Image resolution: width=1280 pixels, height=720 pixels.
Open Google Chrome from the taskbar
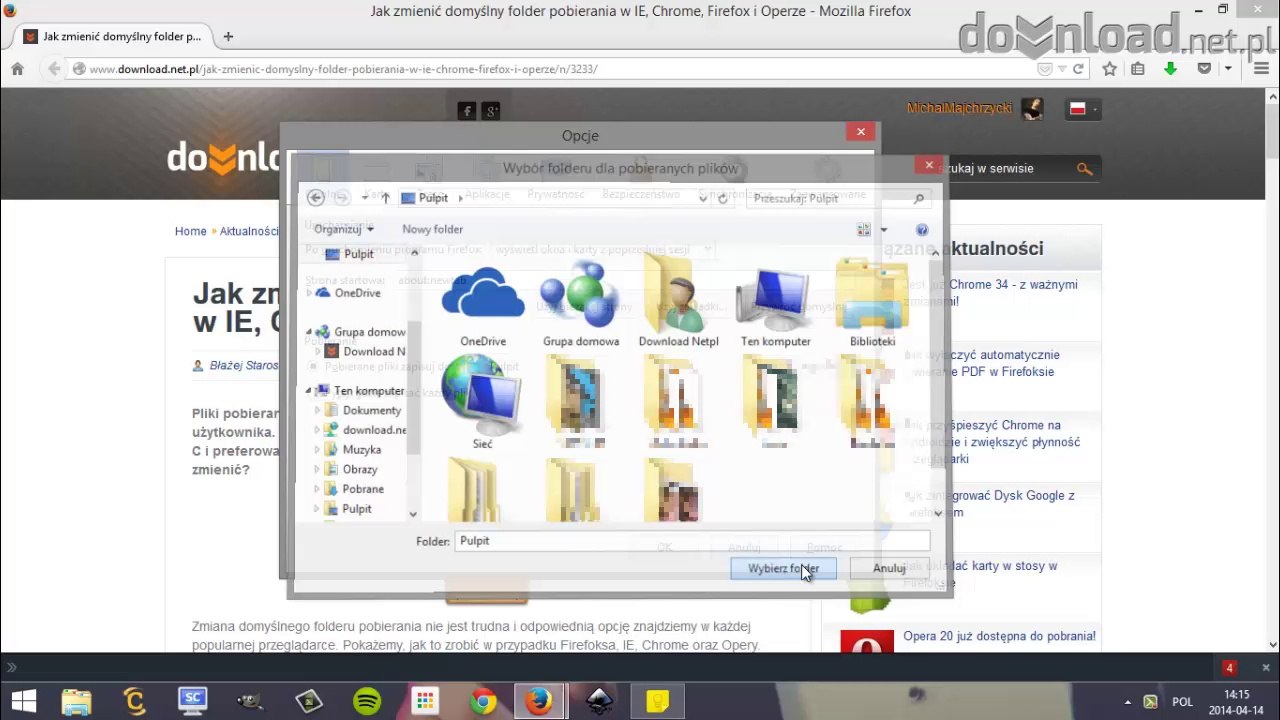(x=483, y=701)
